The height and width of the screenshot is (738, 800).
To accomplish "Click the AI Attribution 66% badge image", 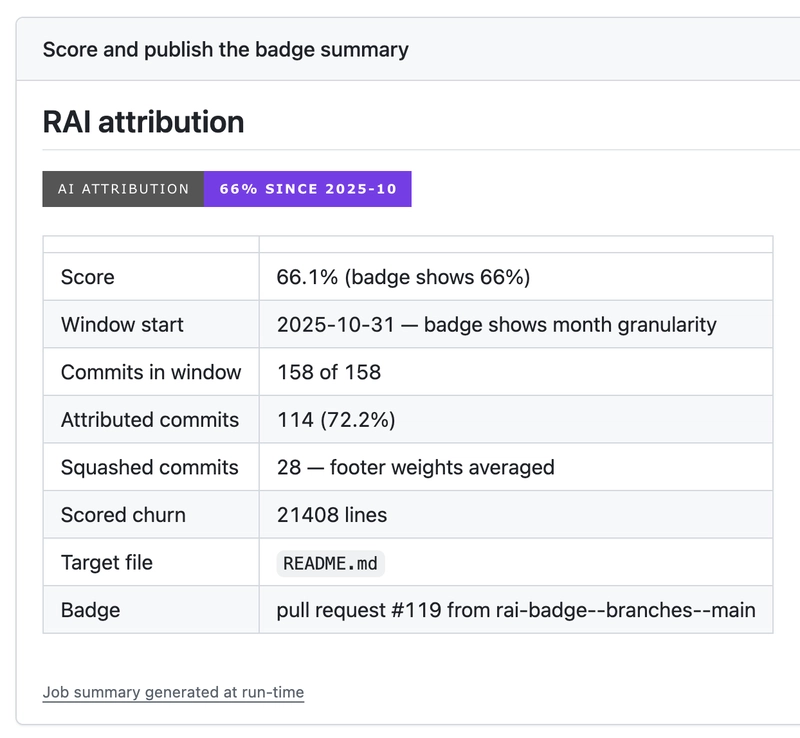I will [227, 189].
